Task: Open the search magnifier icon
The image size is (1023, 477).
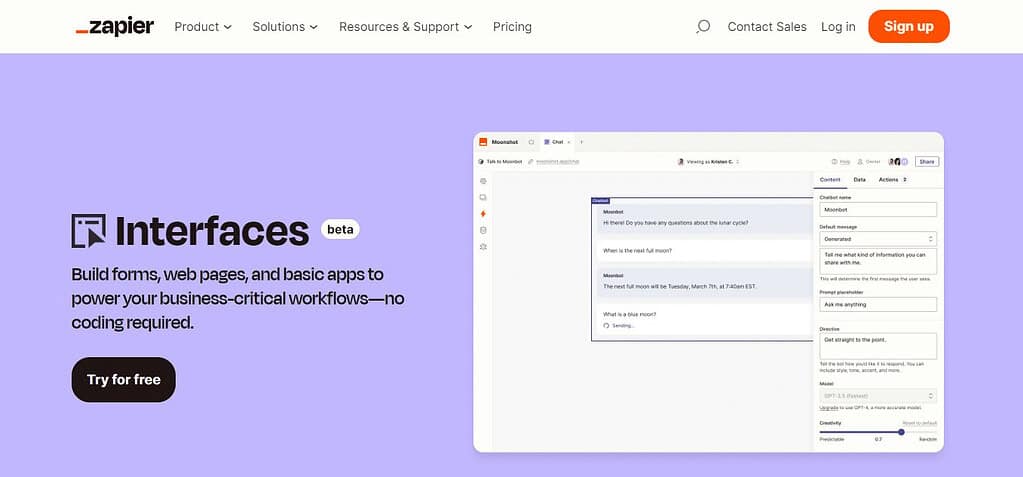Action: click(703, 27)
